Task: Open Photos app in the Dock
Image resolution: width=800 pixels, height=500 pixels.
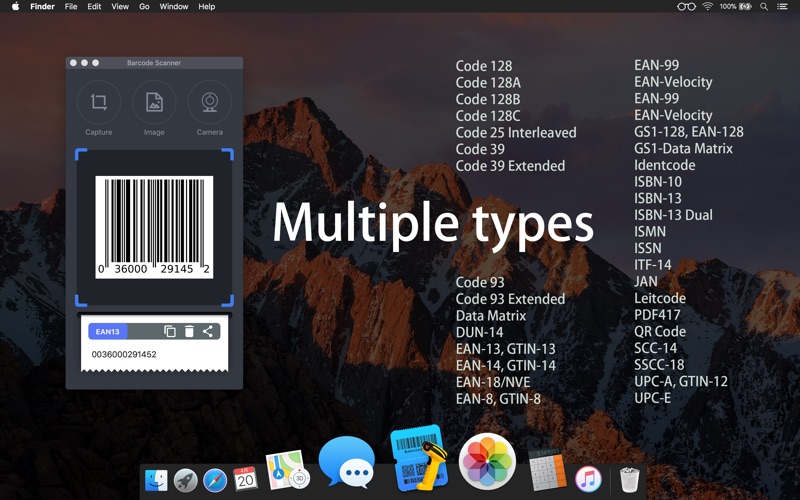Action: (x=487, y=462)
